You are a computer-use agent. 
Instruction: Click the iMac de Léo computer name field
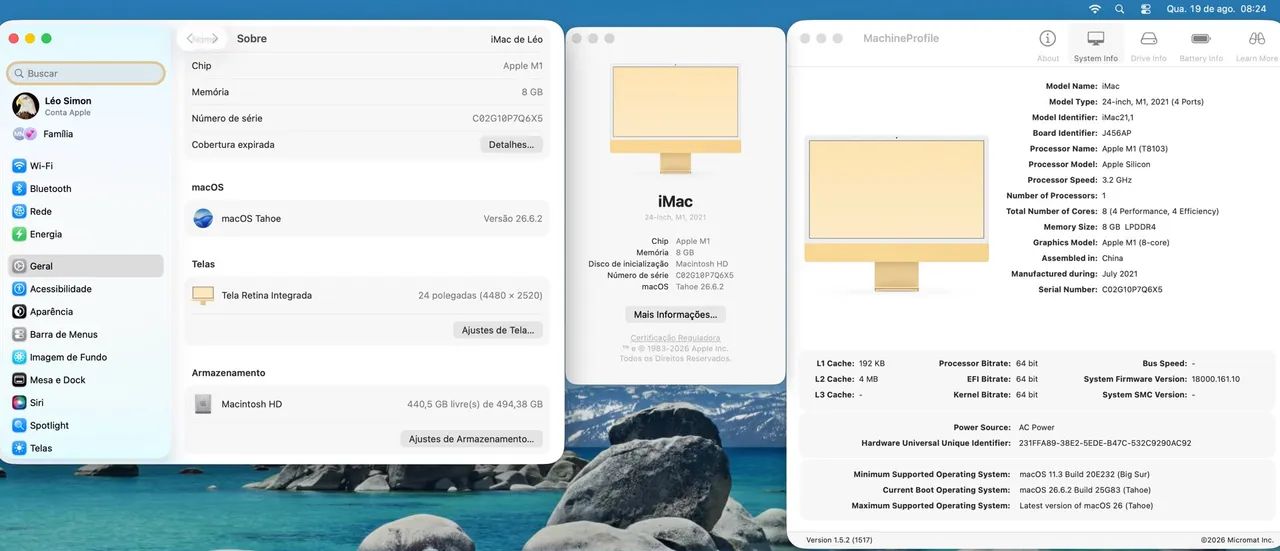516,39
